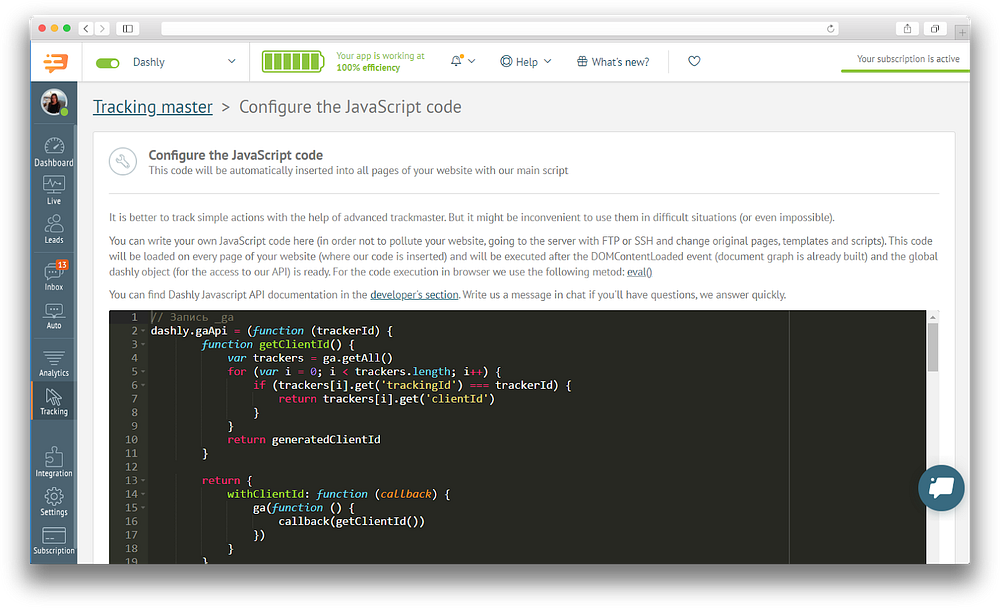Viewport: 1000px width, 608px height.
Task: Expand the Dashly app selector chevron
Action: 232,61
